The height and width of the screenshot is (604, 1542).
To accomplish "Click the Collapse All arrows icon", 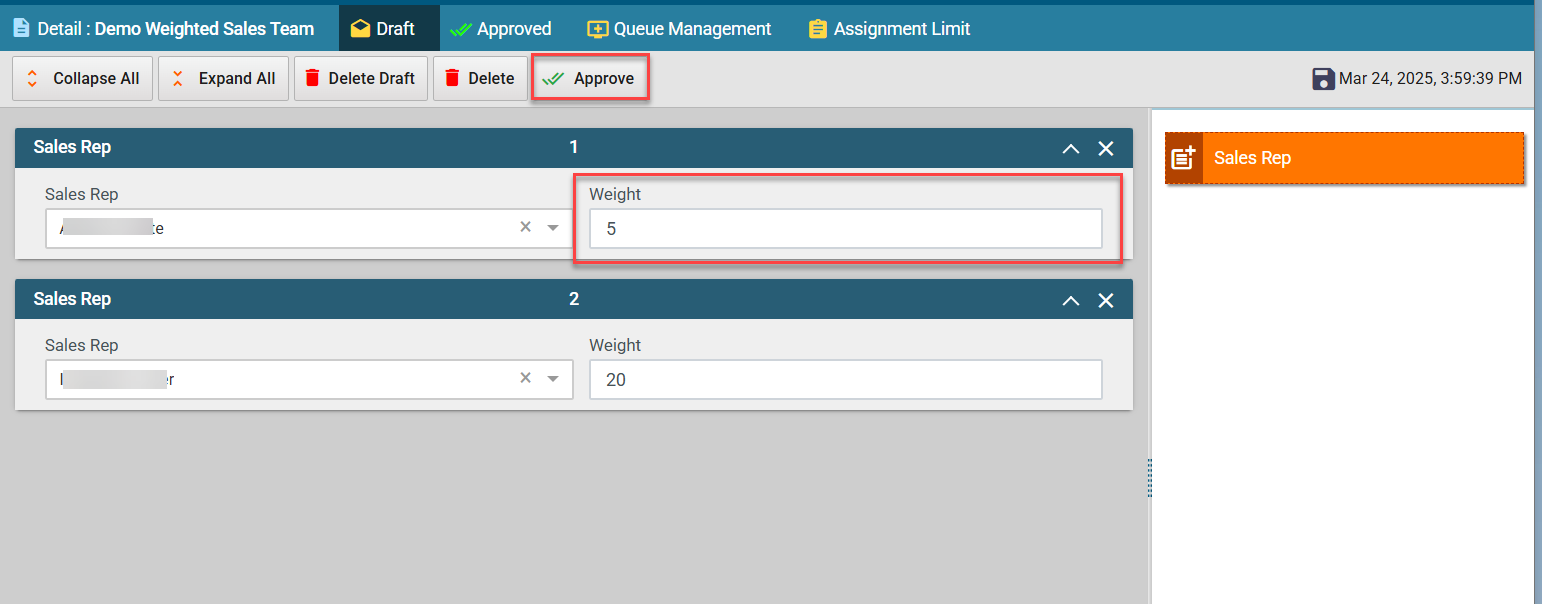I will click(33, 78).
